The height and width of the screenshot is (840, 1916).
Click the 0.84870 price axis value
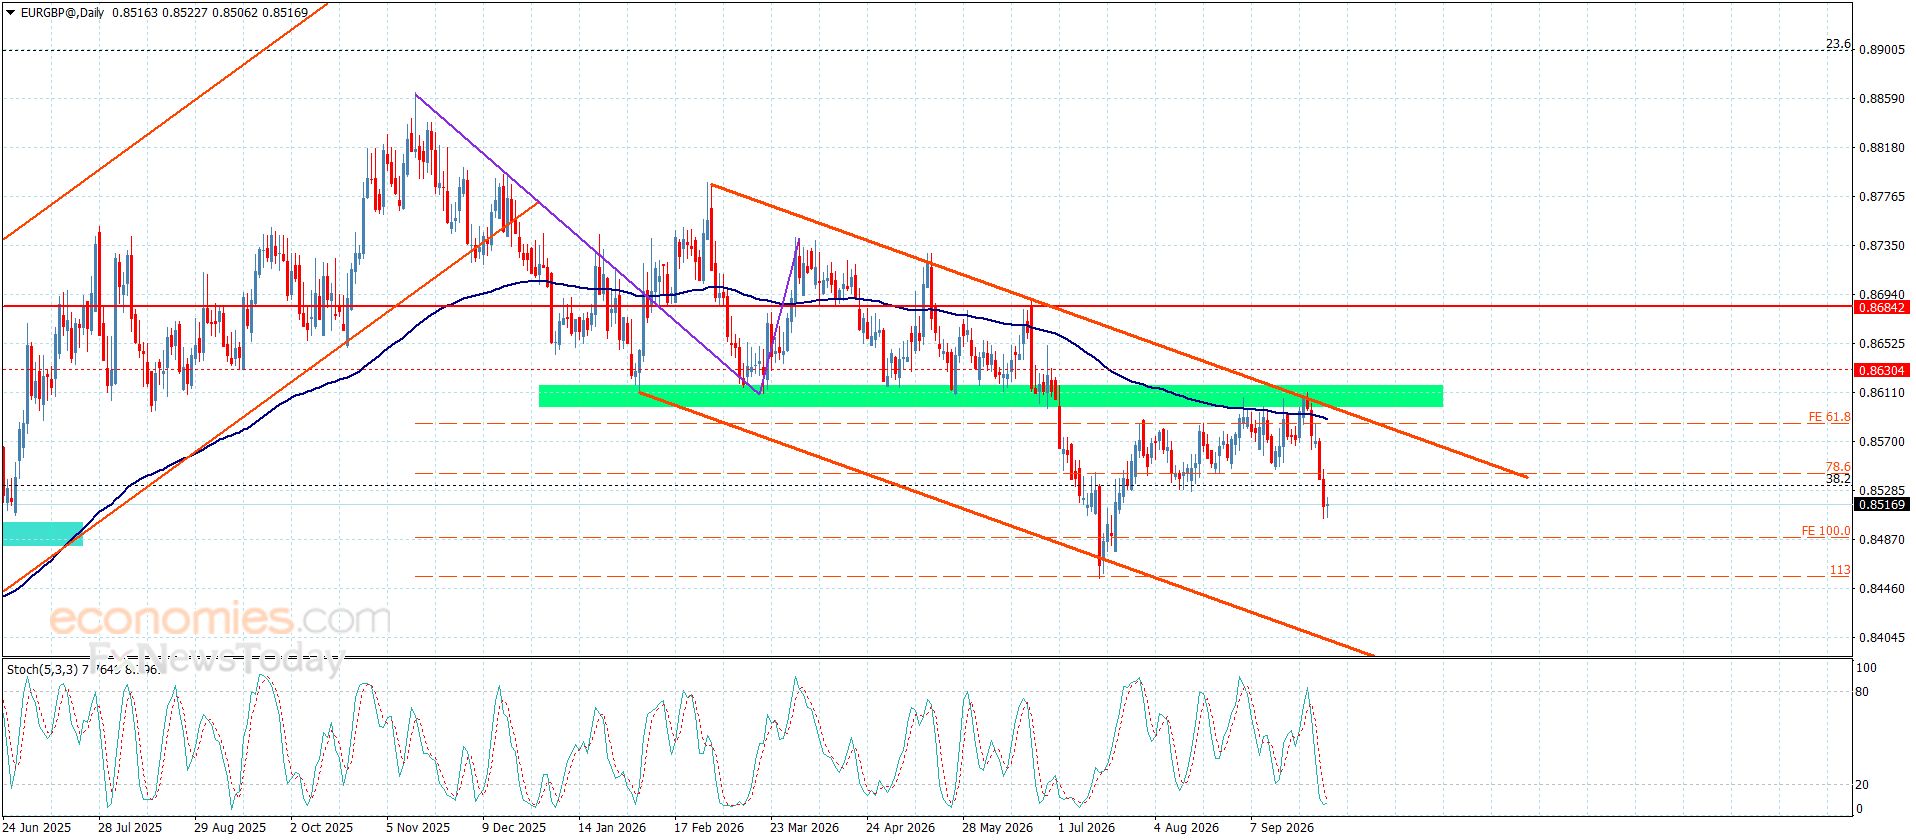pos(1882,540)
